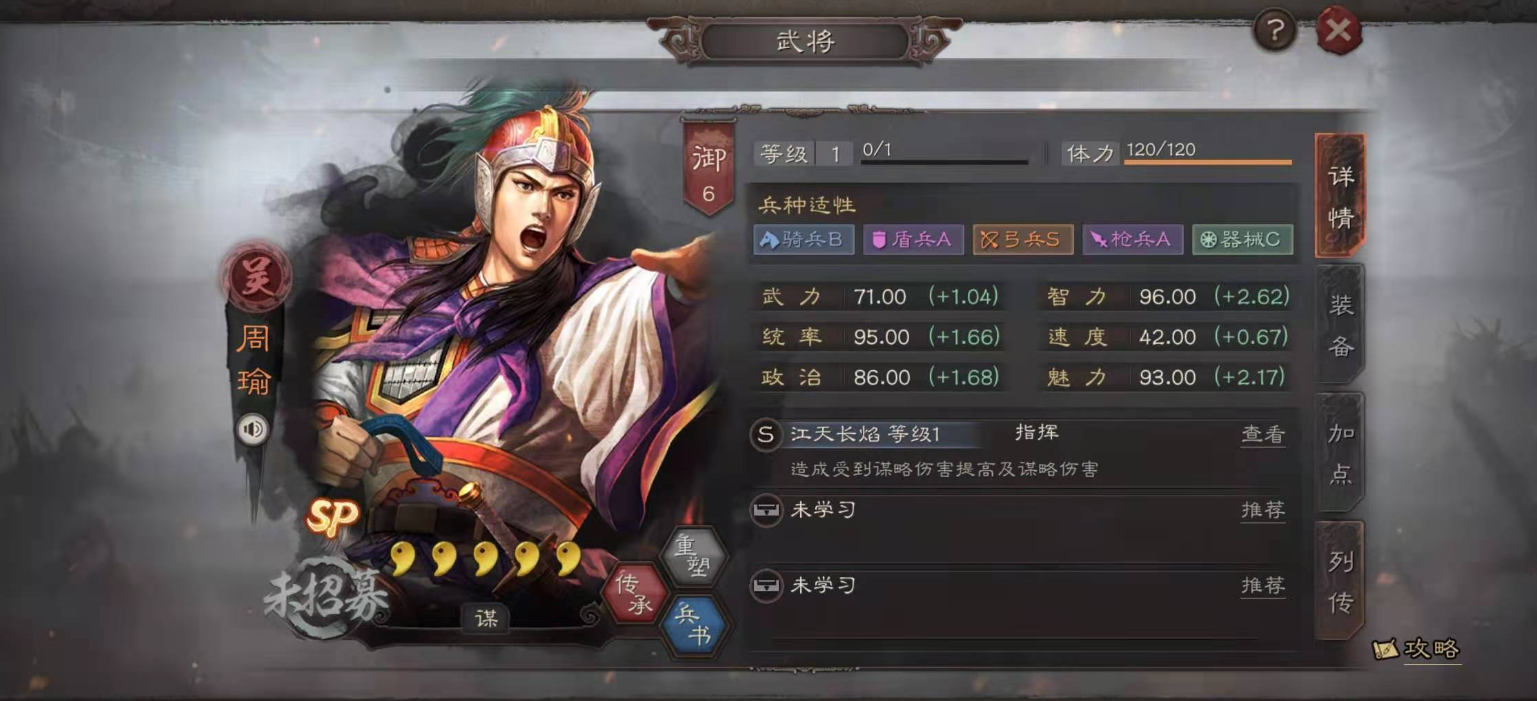Select the first empty 未学习 skill slot icon
Viewport: 1537px width, 701px height.
click(x=766, y=510)
